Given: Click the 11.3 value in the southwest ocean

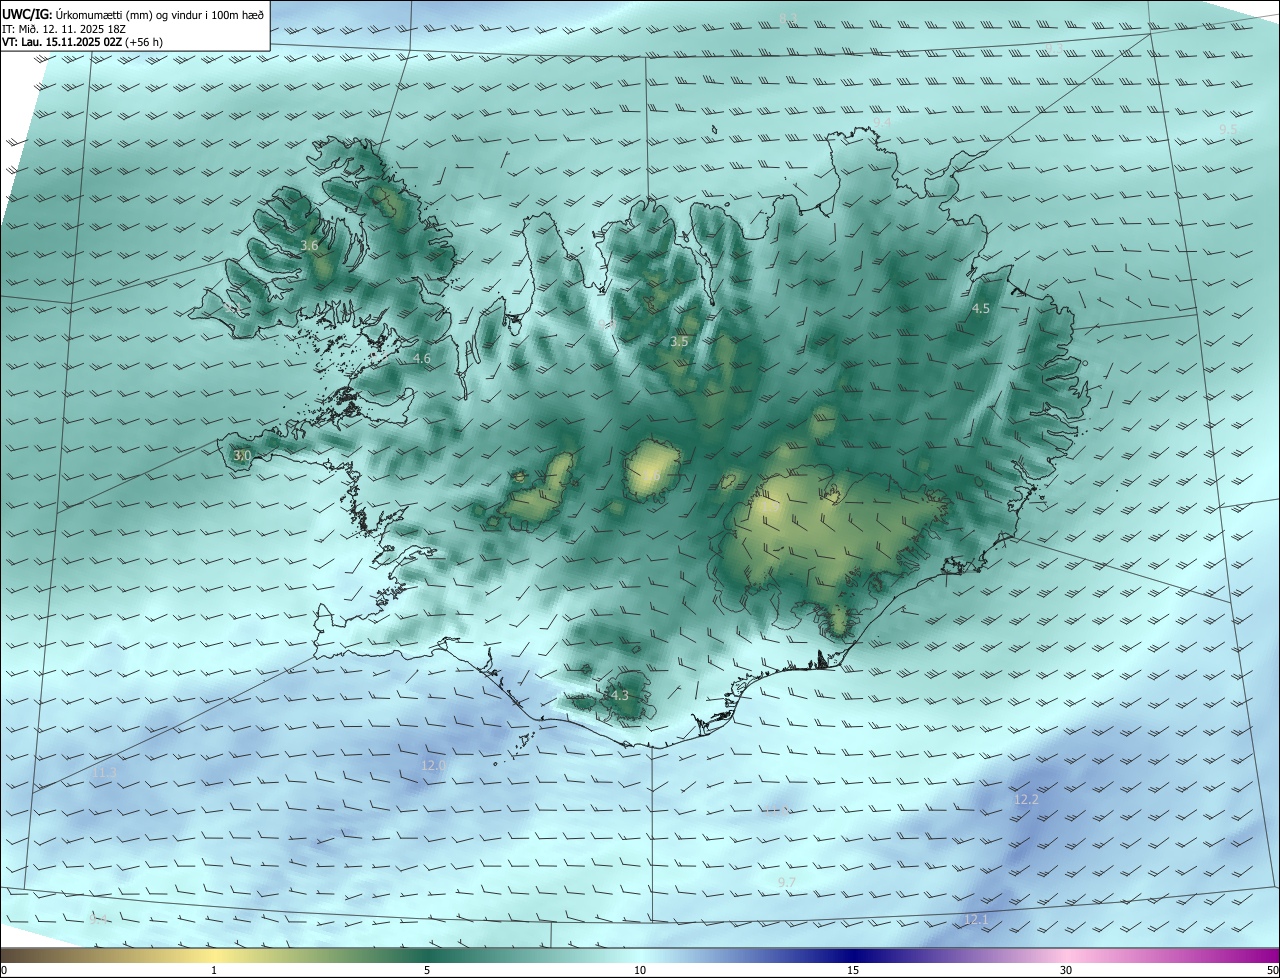Looking at the screenshot, I should (104, 773).
